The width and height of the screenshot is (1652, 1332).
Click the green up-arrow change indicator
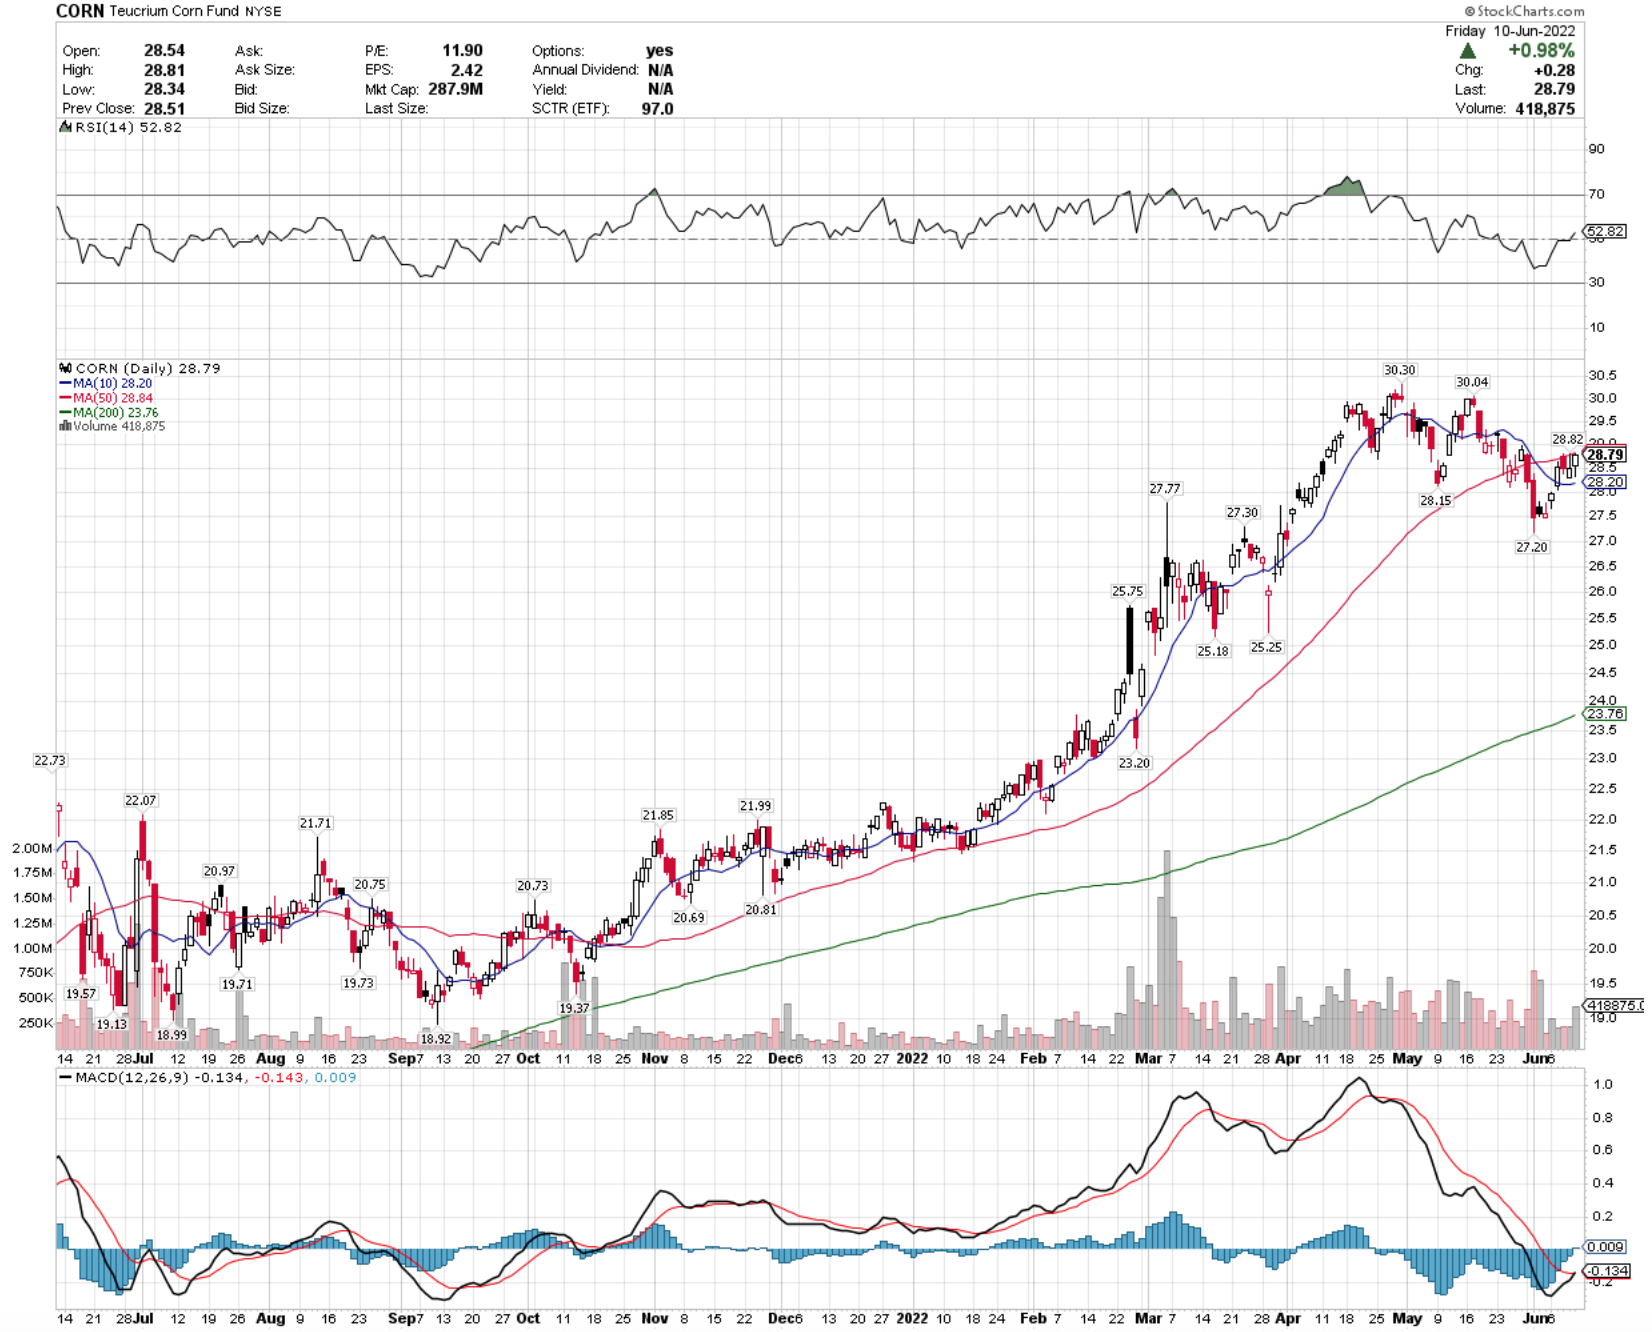[x=1467, y=50]
